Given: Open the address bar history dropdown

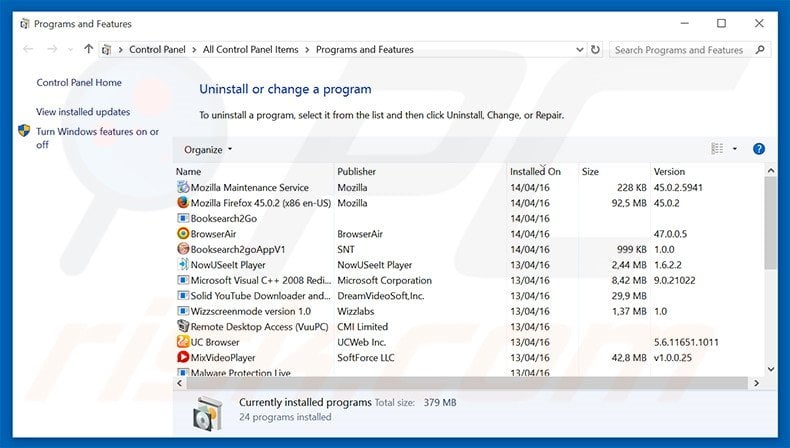Looking at the screenshot, I should click(579, 49).
